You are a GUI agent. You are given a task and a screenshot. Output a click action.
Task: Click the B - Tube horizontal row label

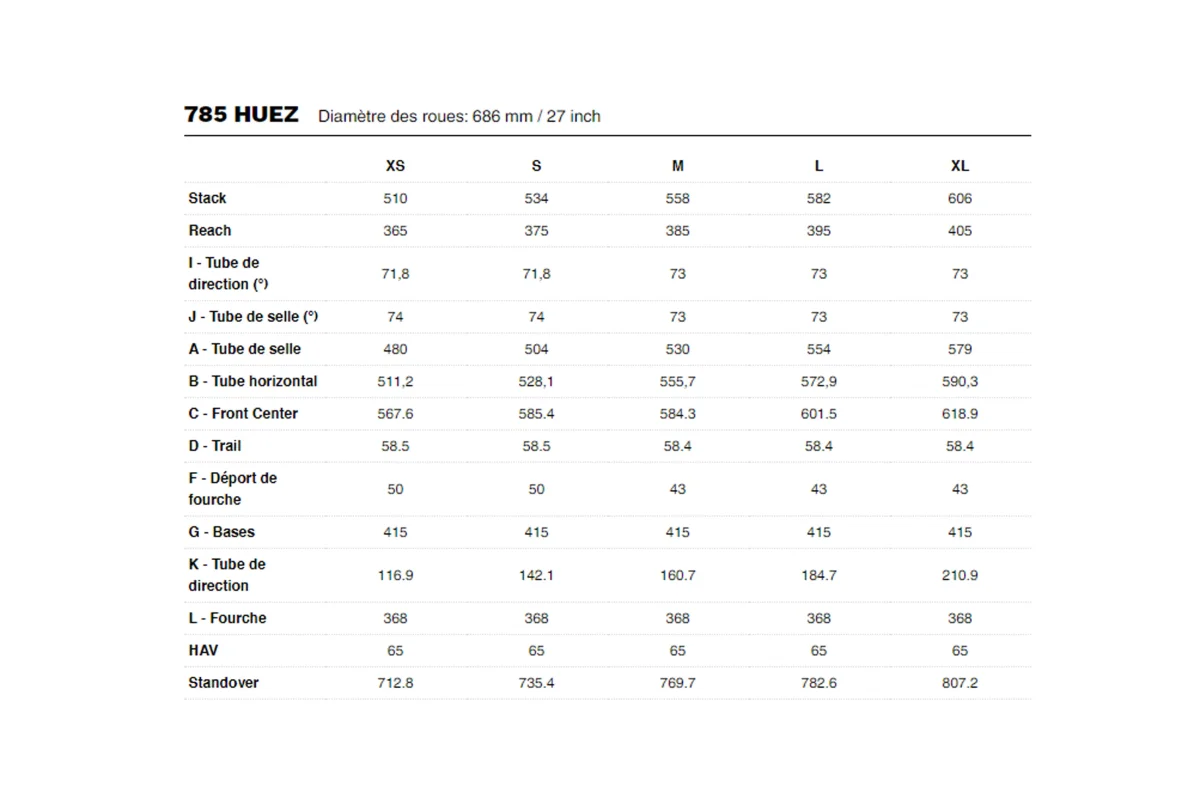coord(253,381)
